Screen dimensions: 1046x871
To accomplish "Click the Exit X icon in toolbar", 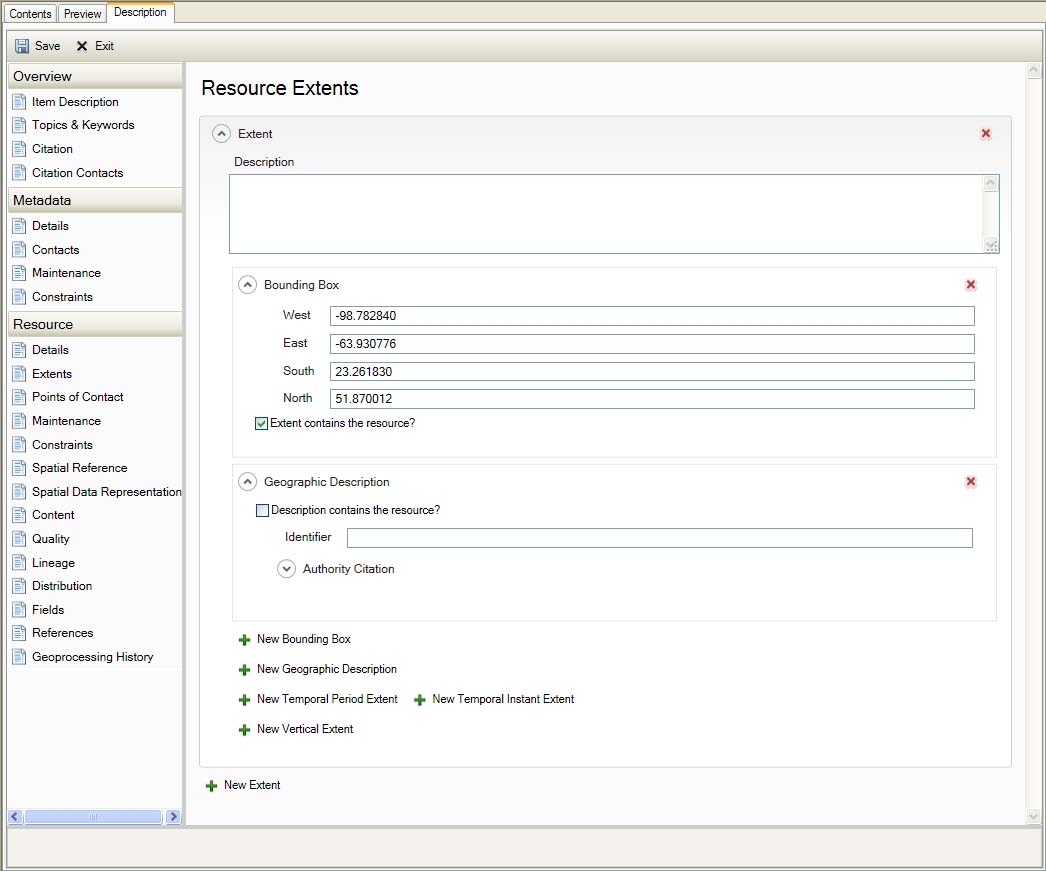I will point(82,46).
